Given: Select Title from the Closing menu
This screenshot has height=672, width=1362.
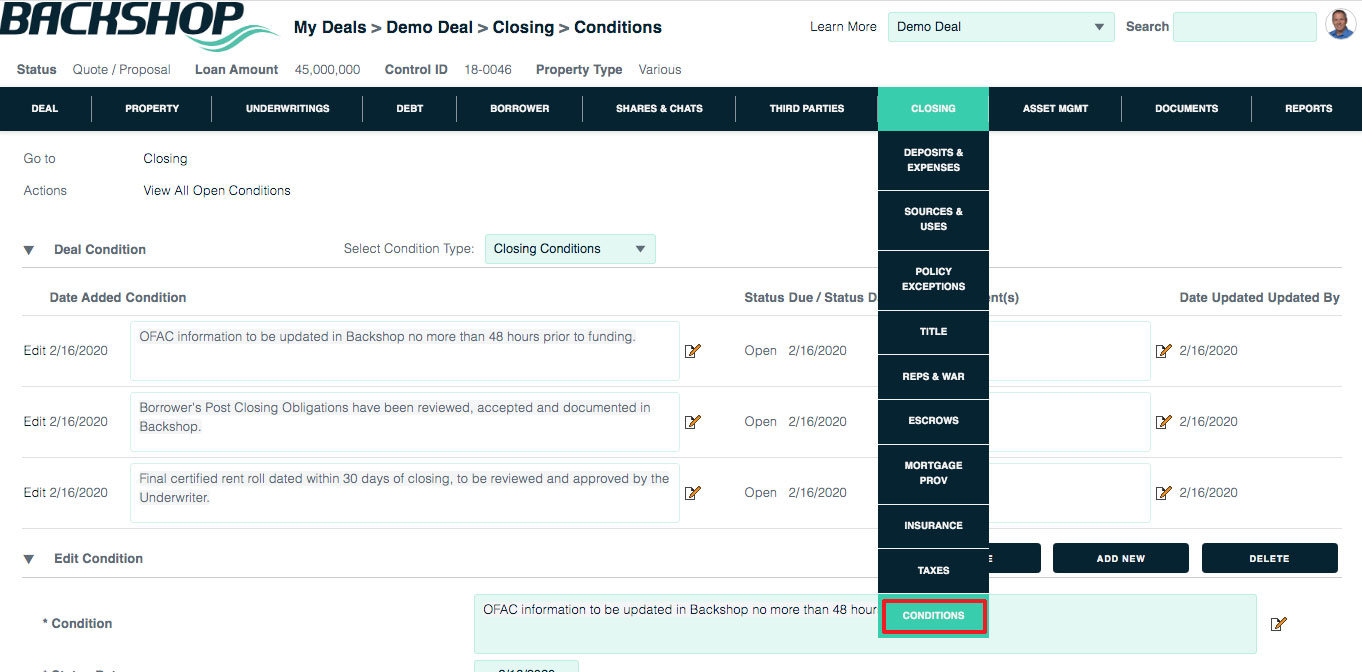Looking at the screenshot, I should tap(933, 332).
